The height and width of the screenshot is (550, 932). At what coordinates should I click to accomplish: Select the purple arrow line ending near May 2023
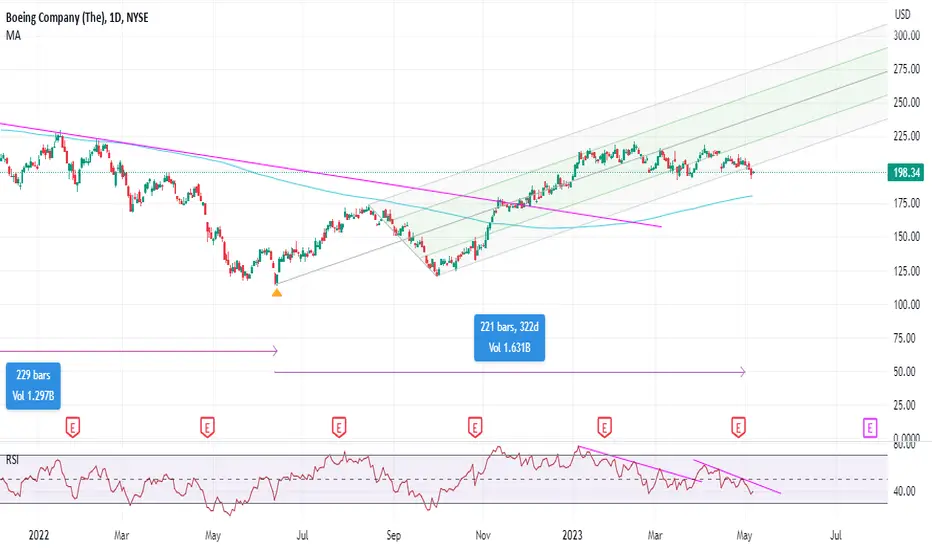509,372
